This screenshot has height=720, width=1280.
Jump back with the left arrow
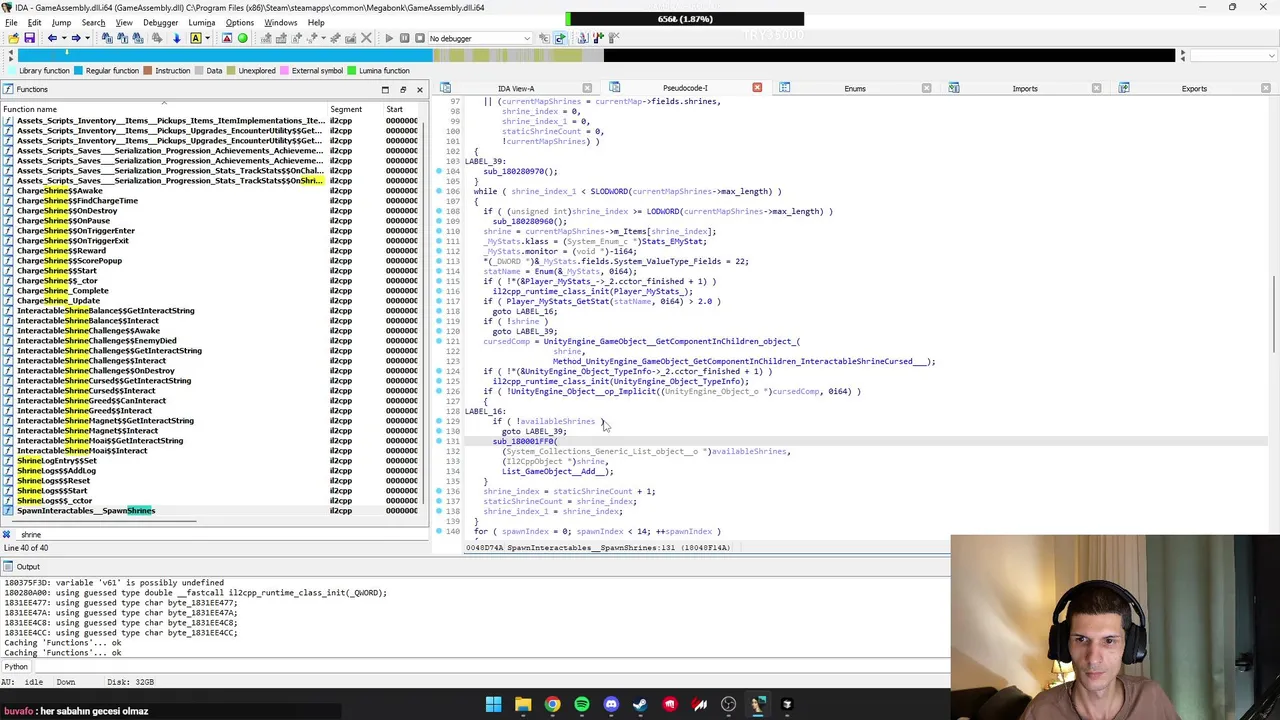pyautogui.click(x=52, y=38)
